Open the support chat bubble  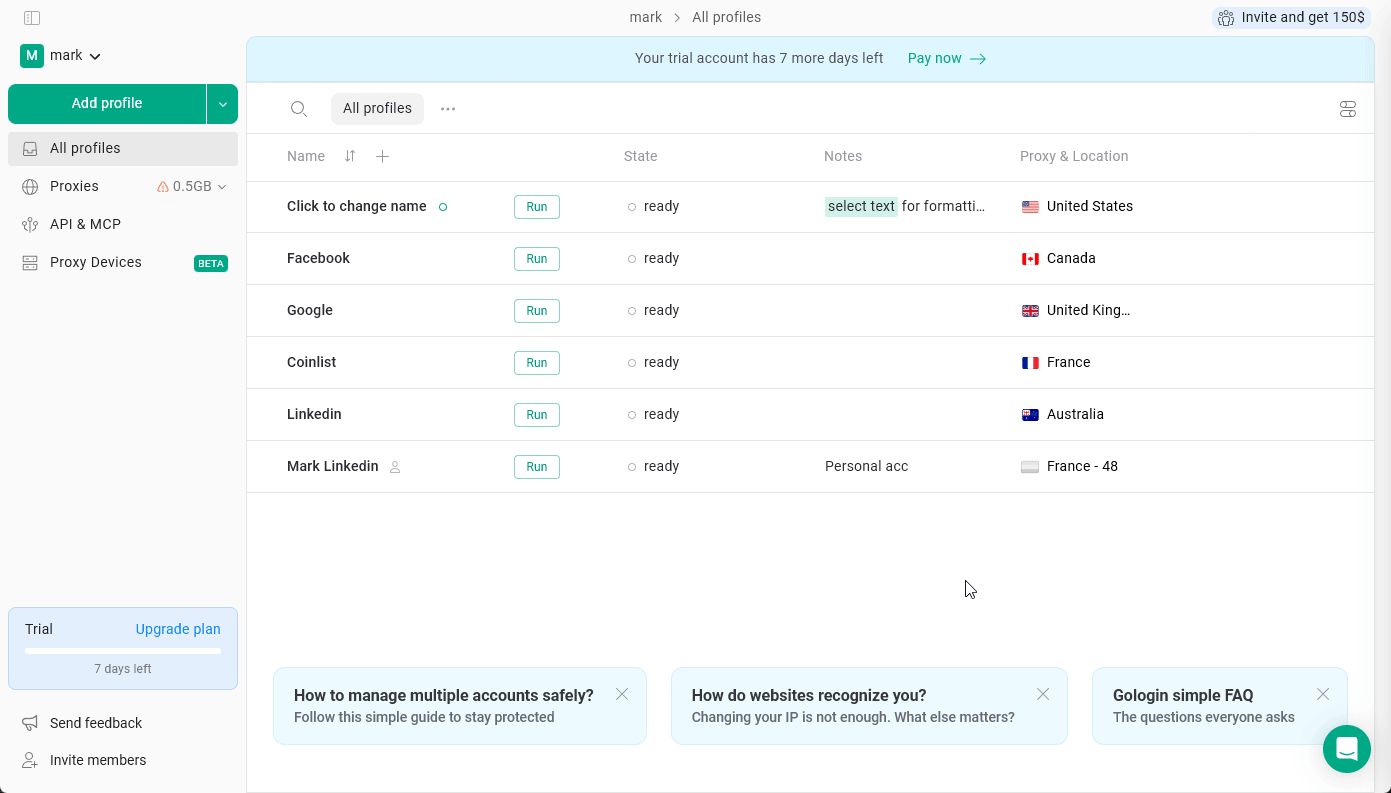click(1346, 748)
